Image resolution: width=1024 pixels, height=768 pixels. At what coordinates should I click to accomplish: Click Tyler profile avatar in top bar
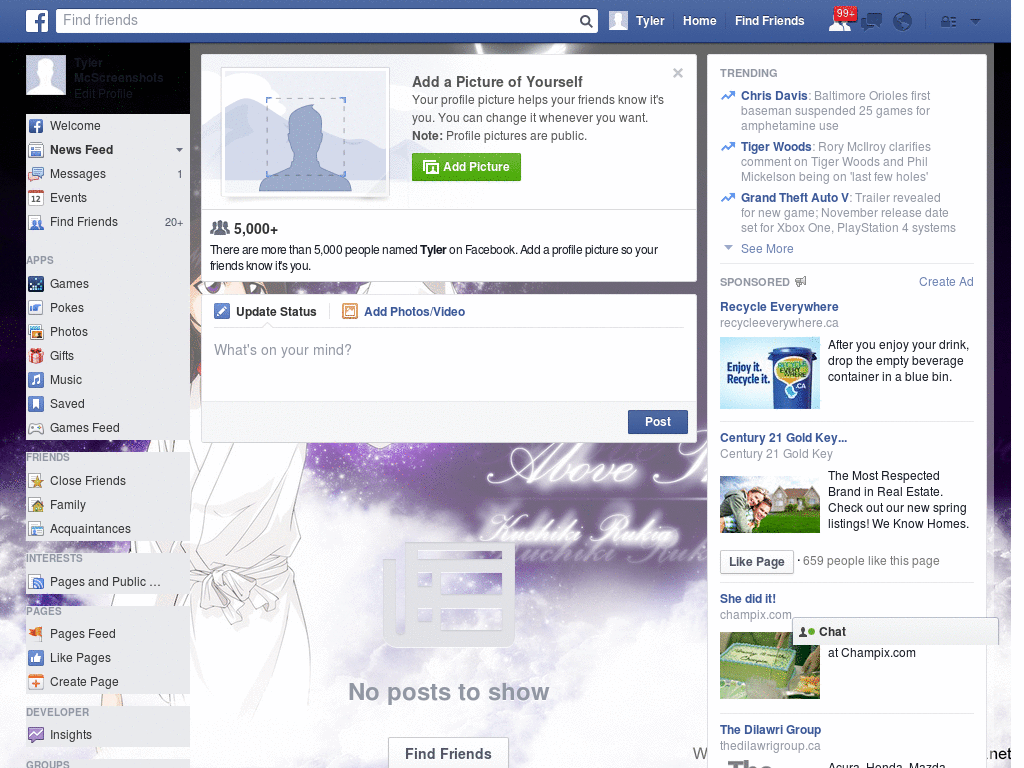pos(618,21)
